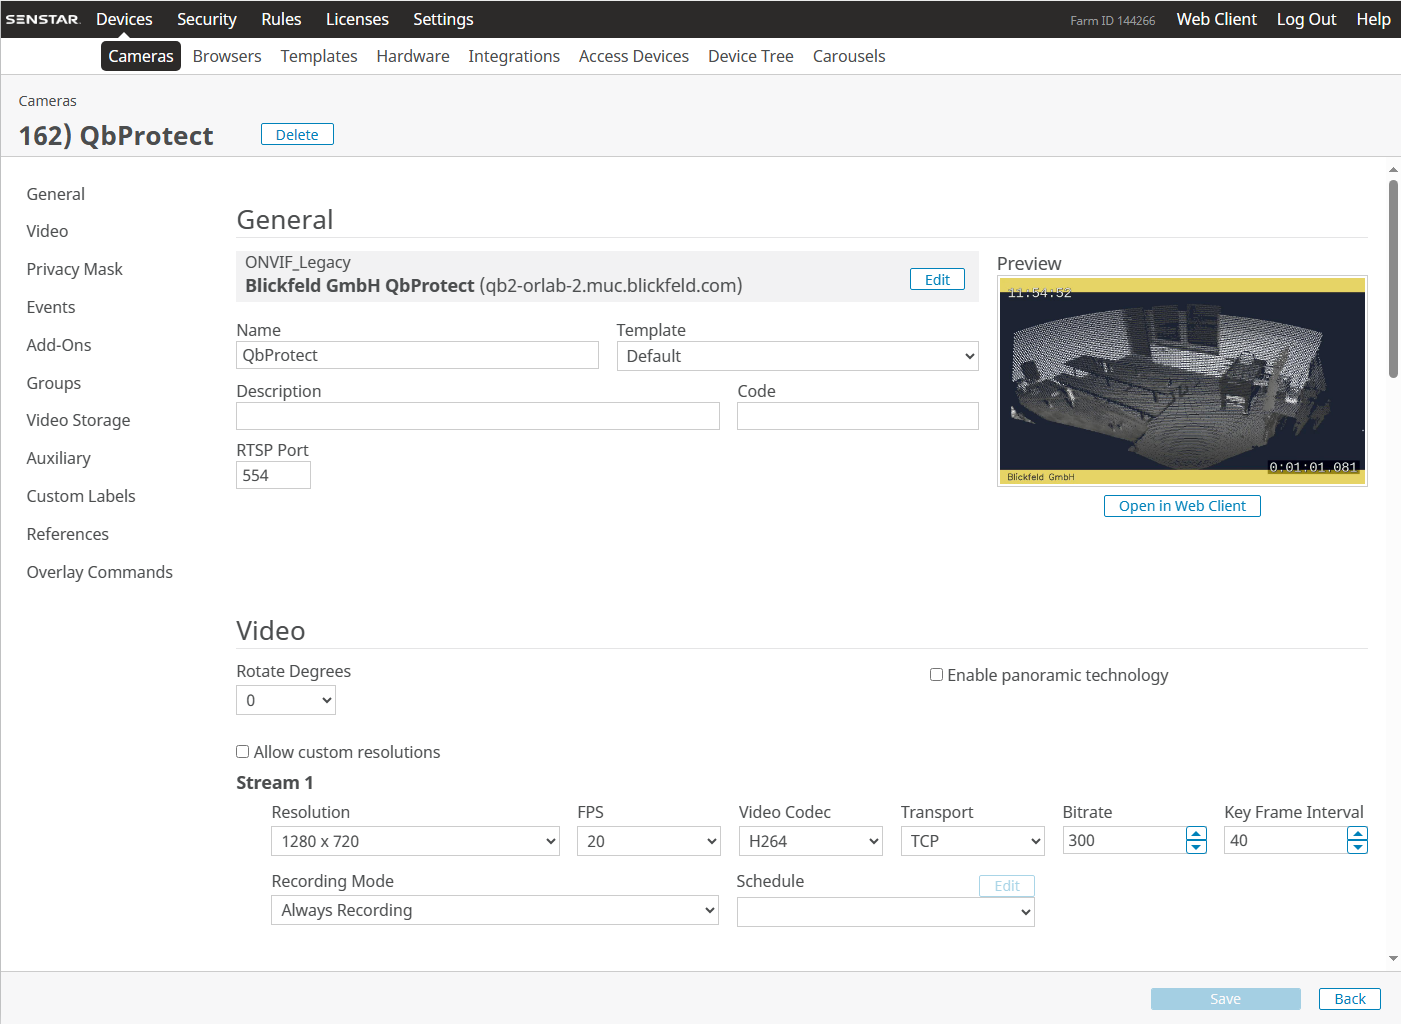Delete the QbProtect camera
Image resolution: width=1401 pixels, height=1024 pixels.
pos(297,135)
